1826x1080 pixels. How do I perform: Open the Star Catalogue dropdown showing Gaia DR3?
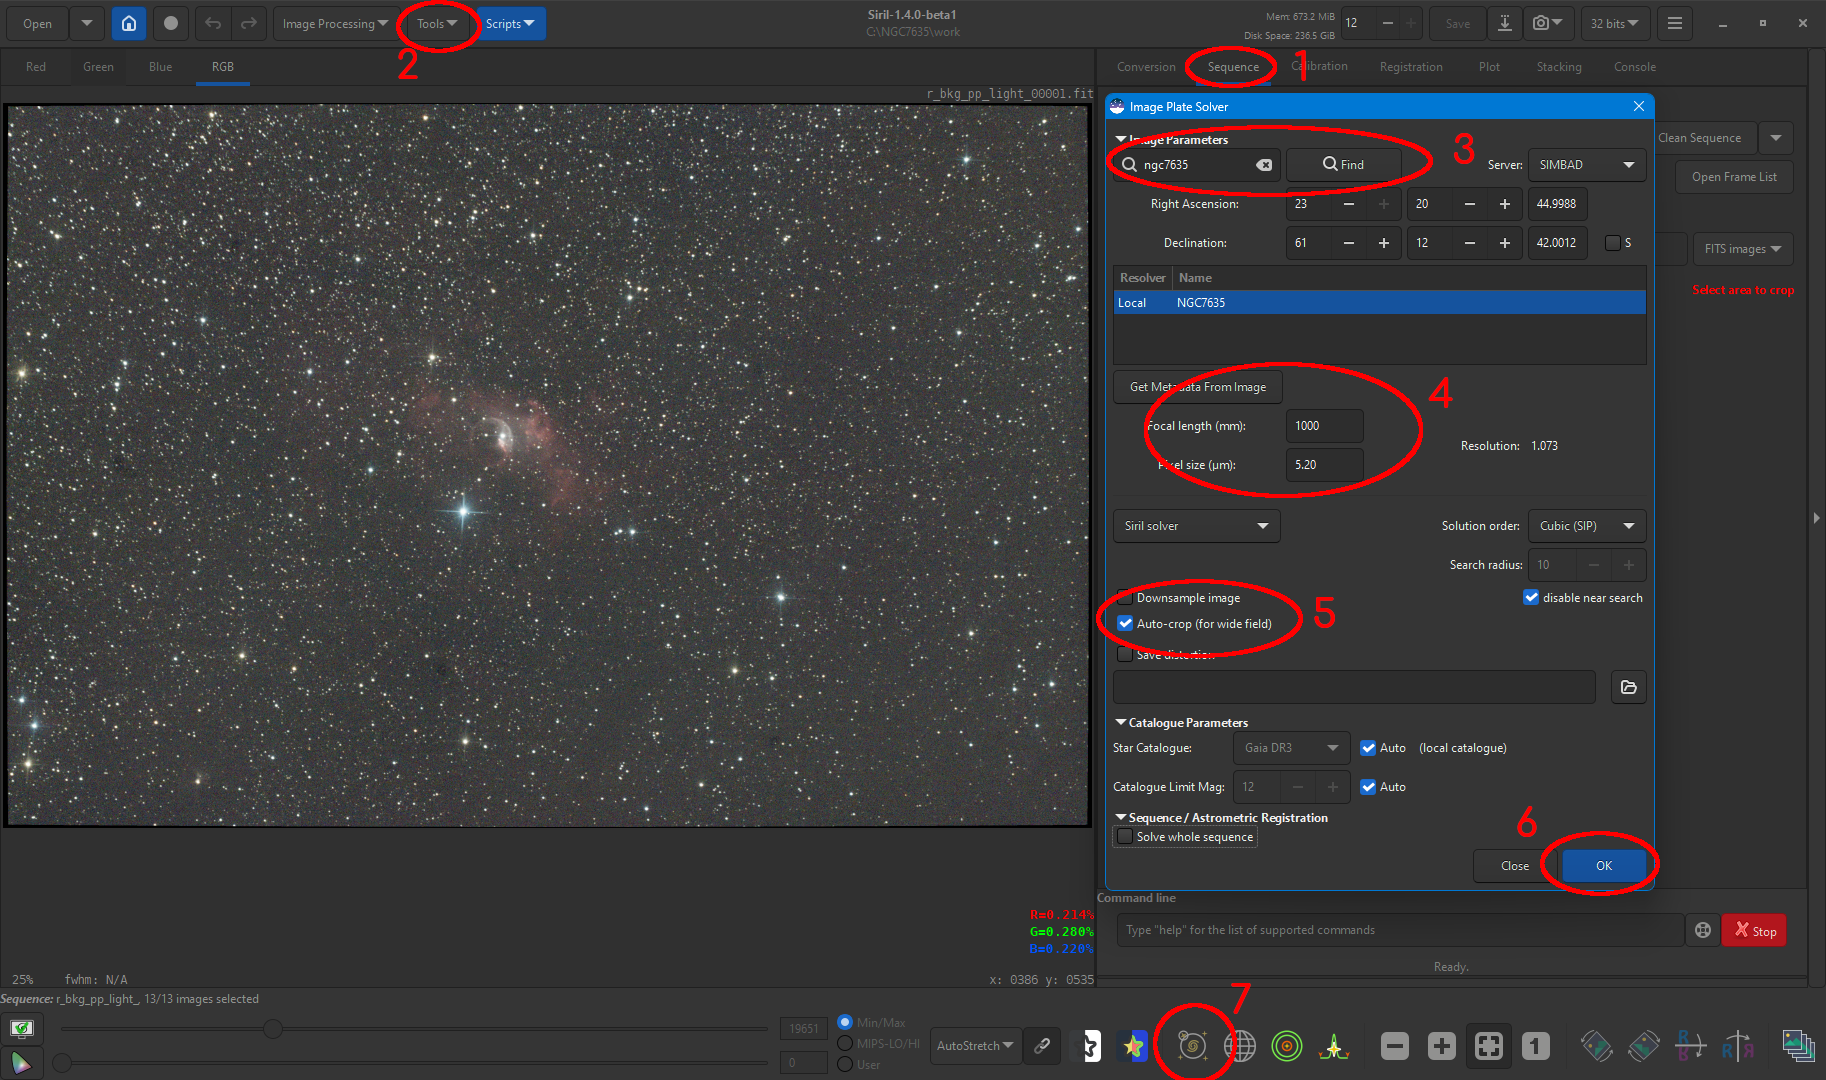(x=1290, y=747)
